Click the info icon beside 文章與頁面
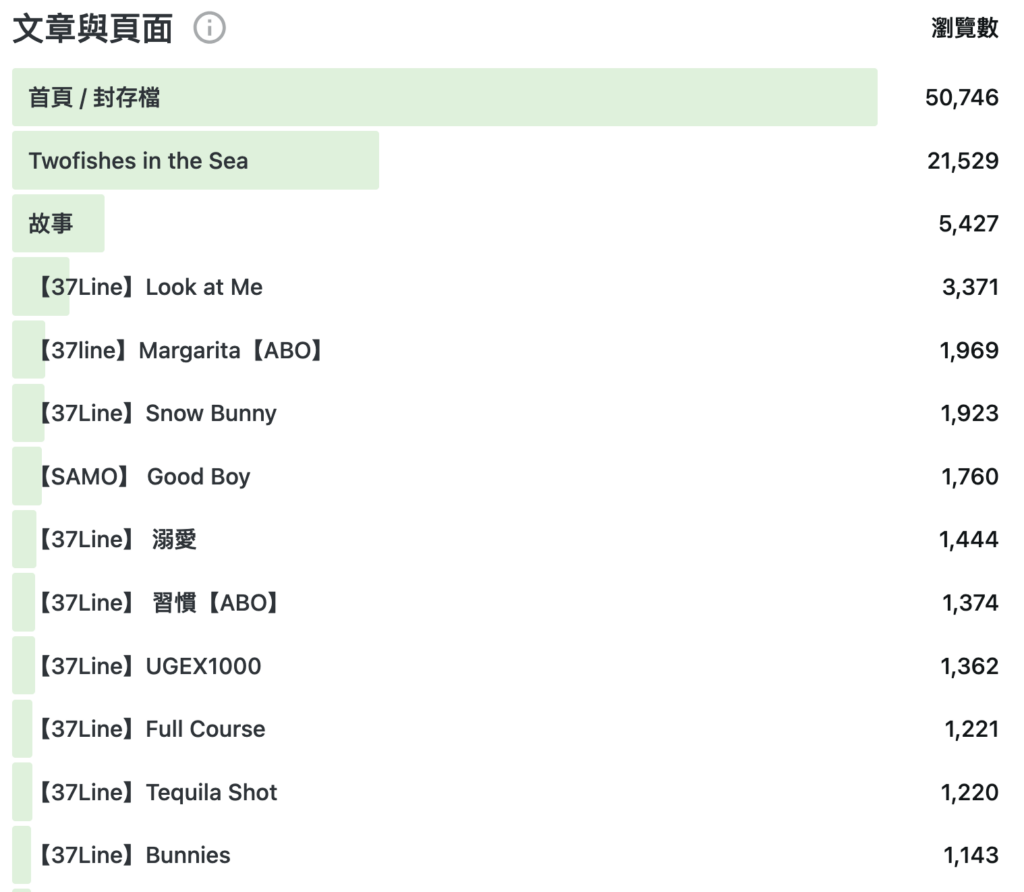 click(x=210, y=28)
